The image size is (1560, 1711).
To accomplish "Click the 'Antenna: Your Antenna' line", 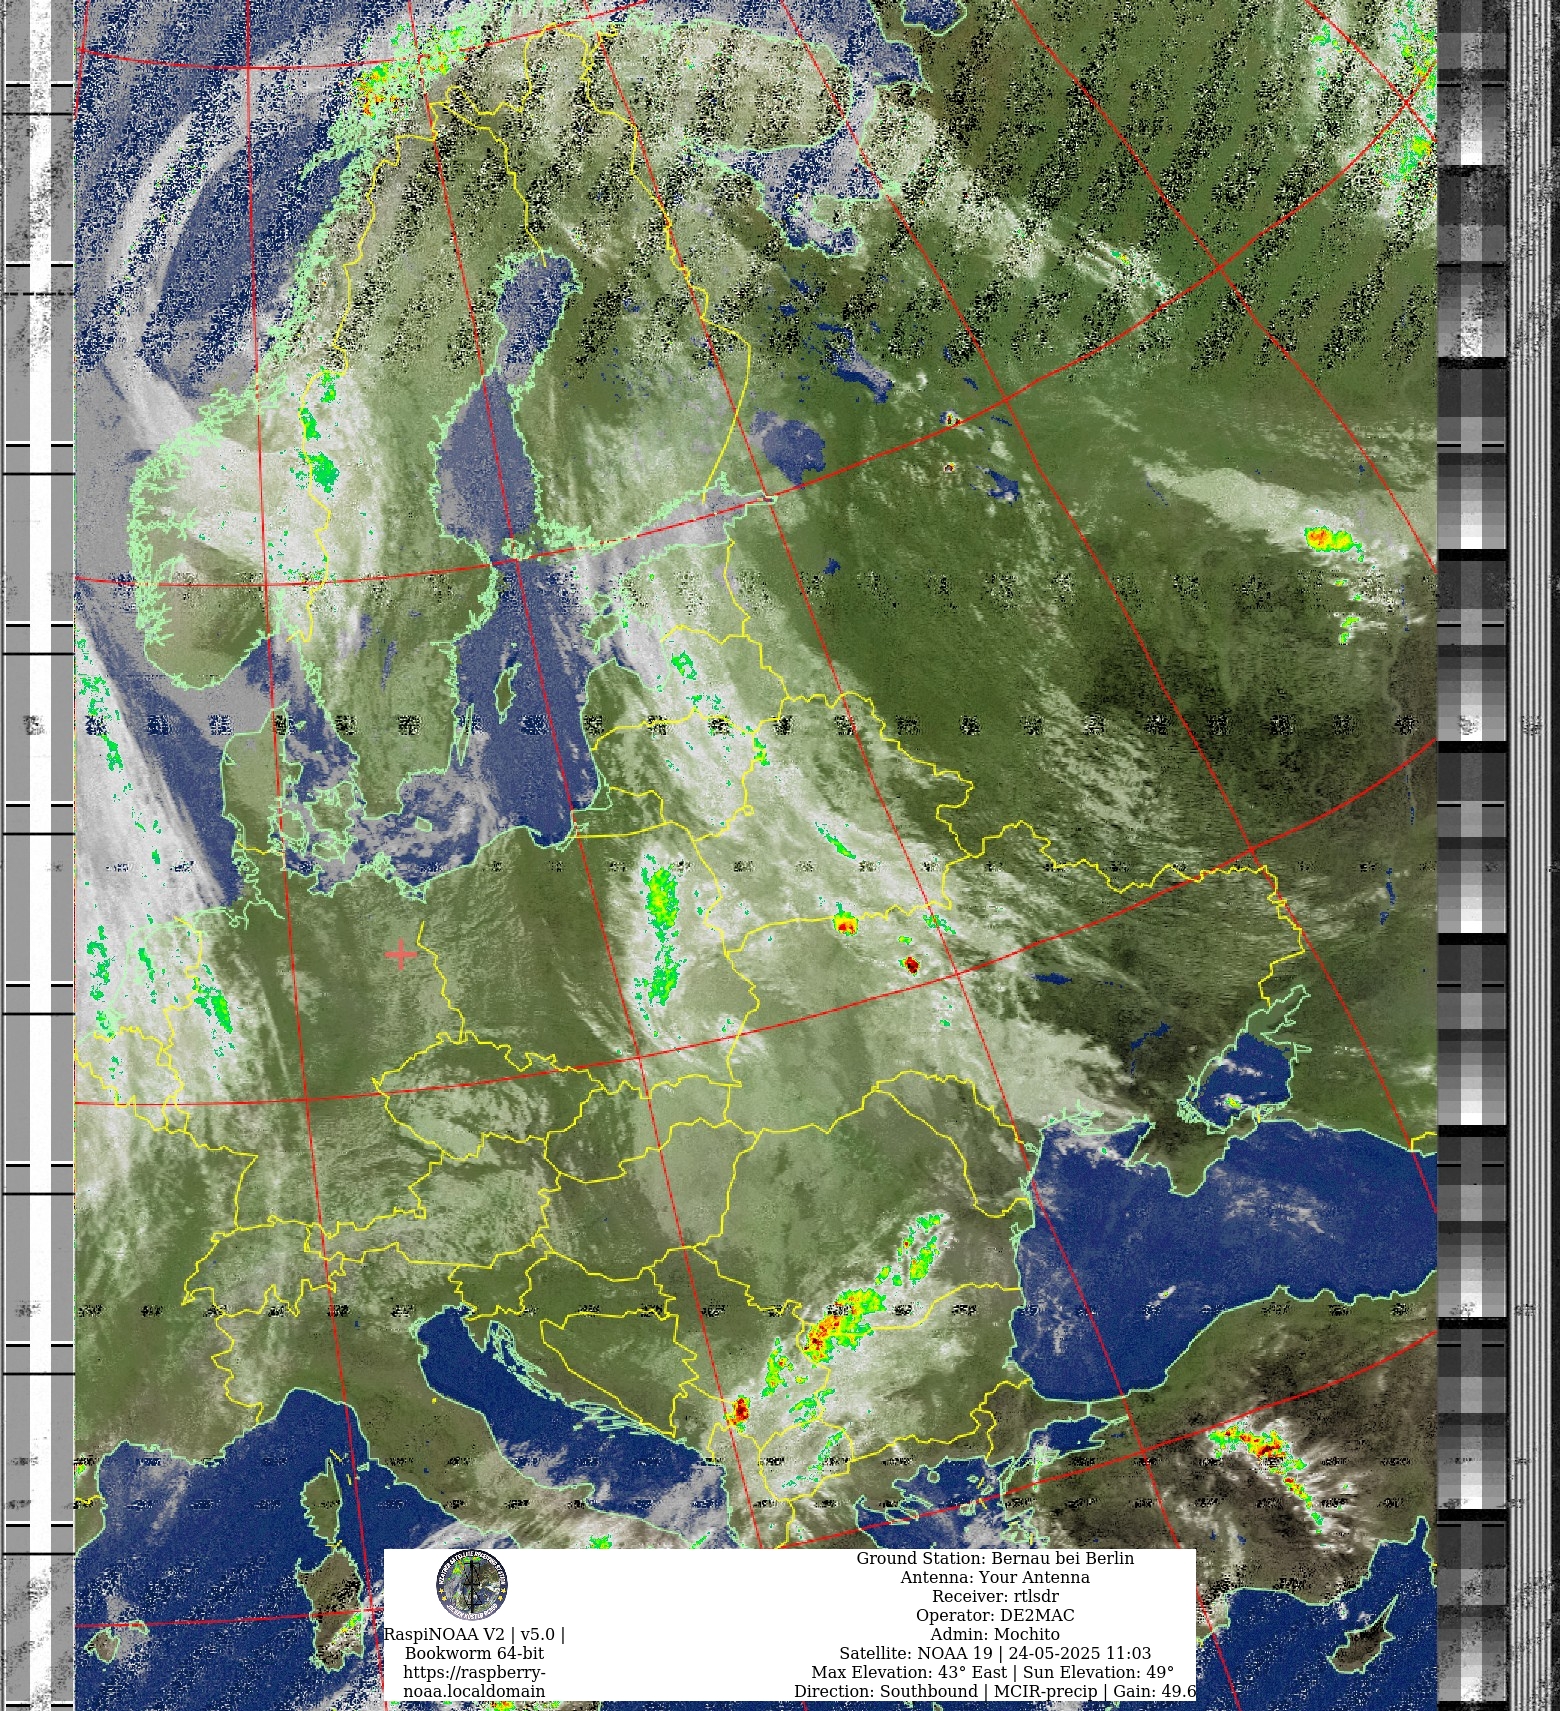I will [x=995, y=1577].
